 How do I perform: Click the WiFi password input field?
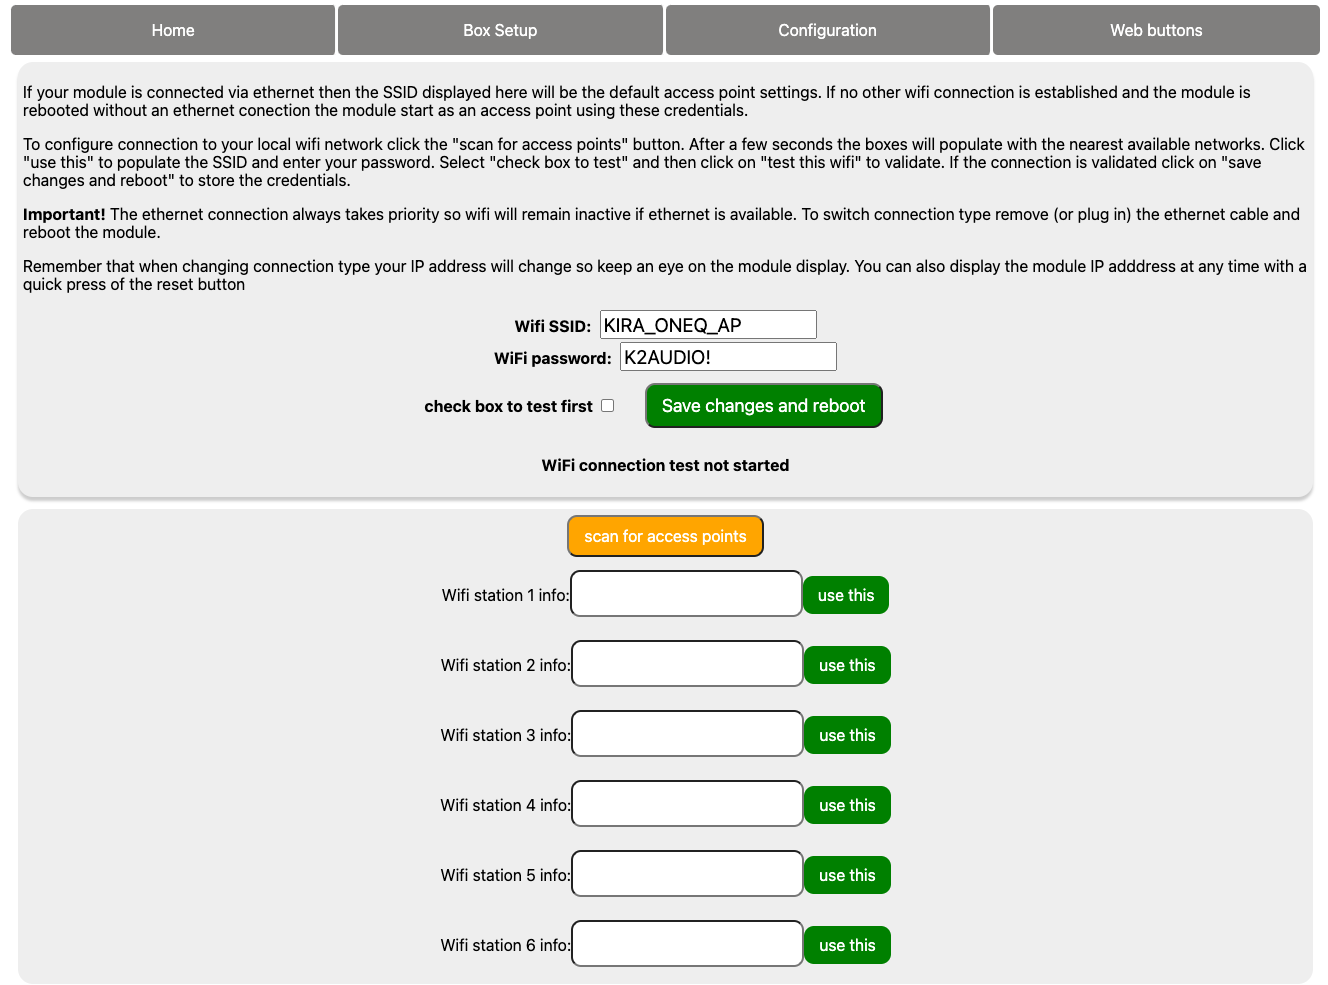728,357
